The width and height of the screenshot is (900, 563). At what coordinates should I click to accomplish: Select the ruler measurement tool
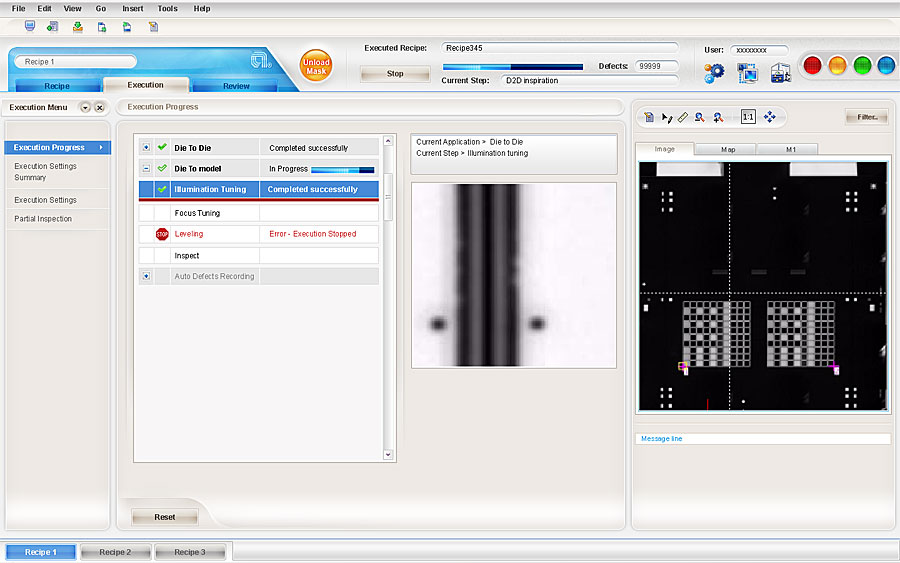(683, 117)
